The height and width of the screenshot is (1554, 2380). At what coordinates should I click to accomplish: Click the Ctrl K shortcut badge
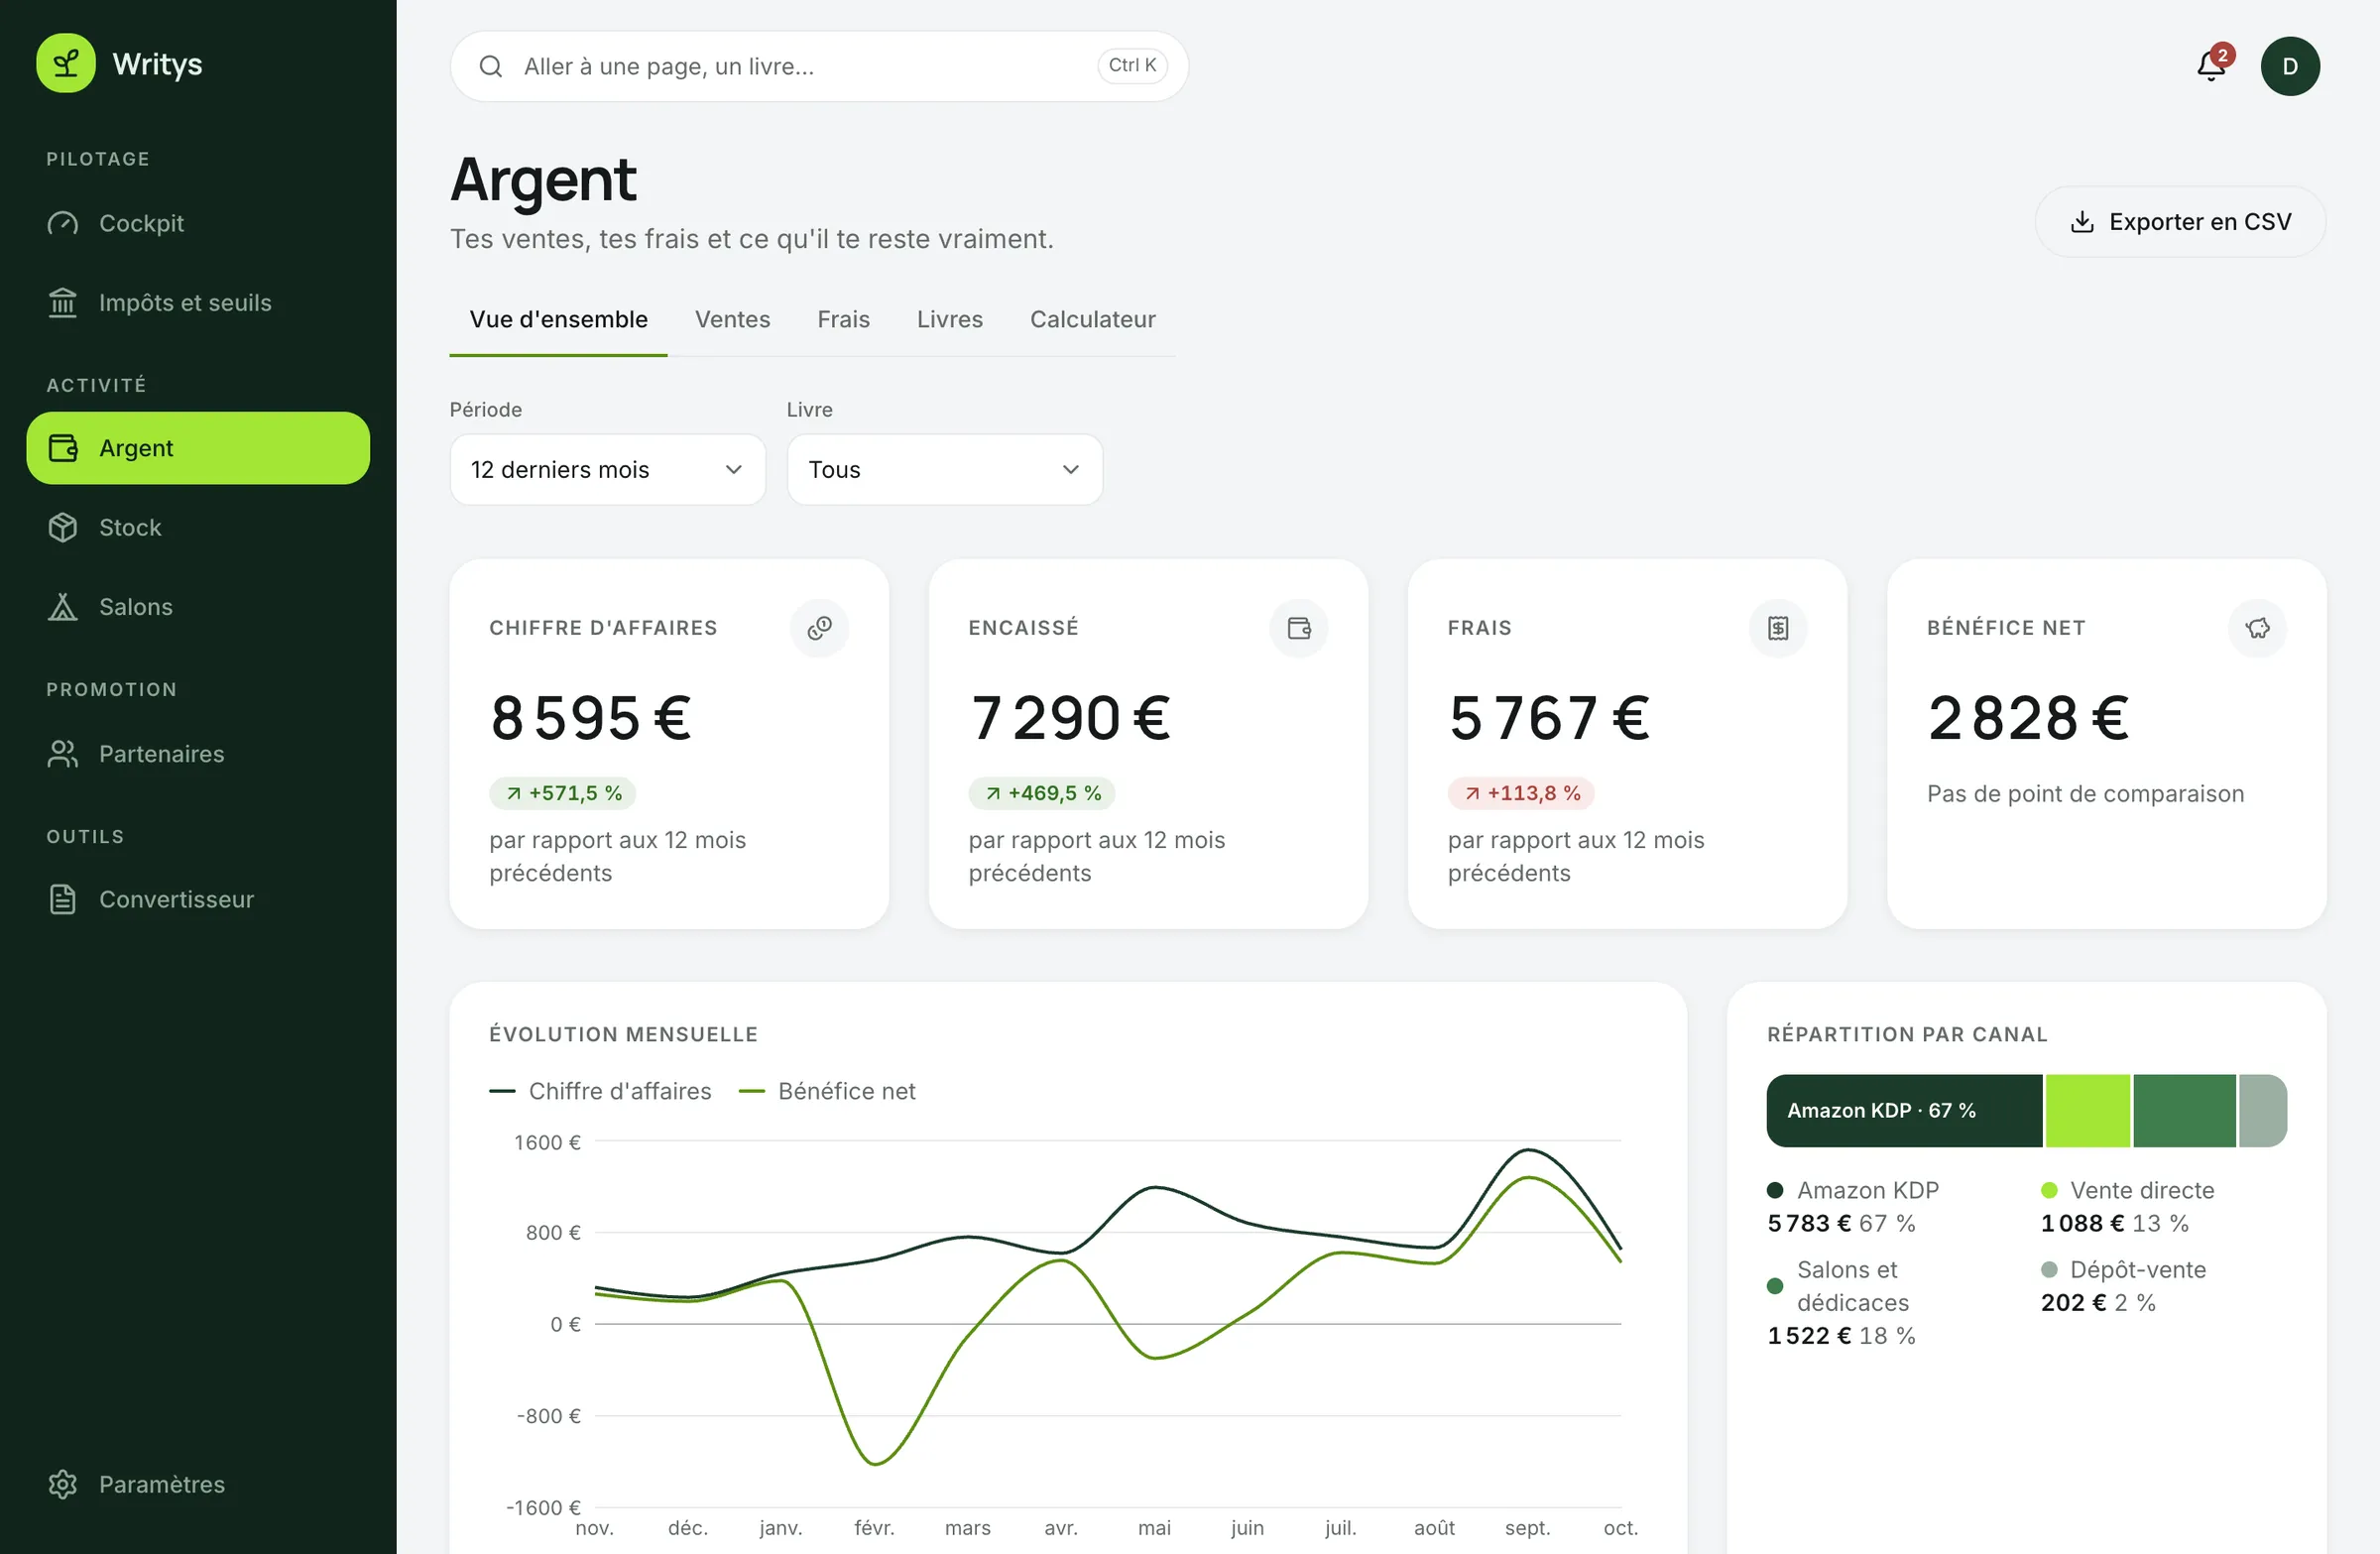coord(1132,65)
